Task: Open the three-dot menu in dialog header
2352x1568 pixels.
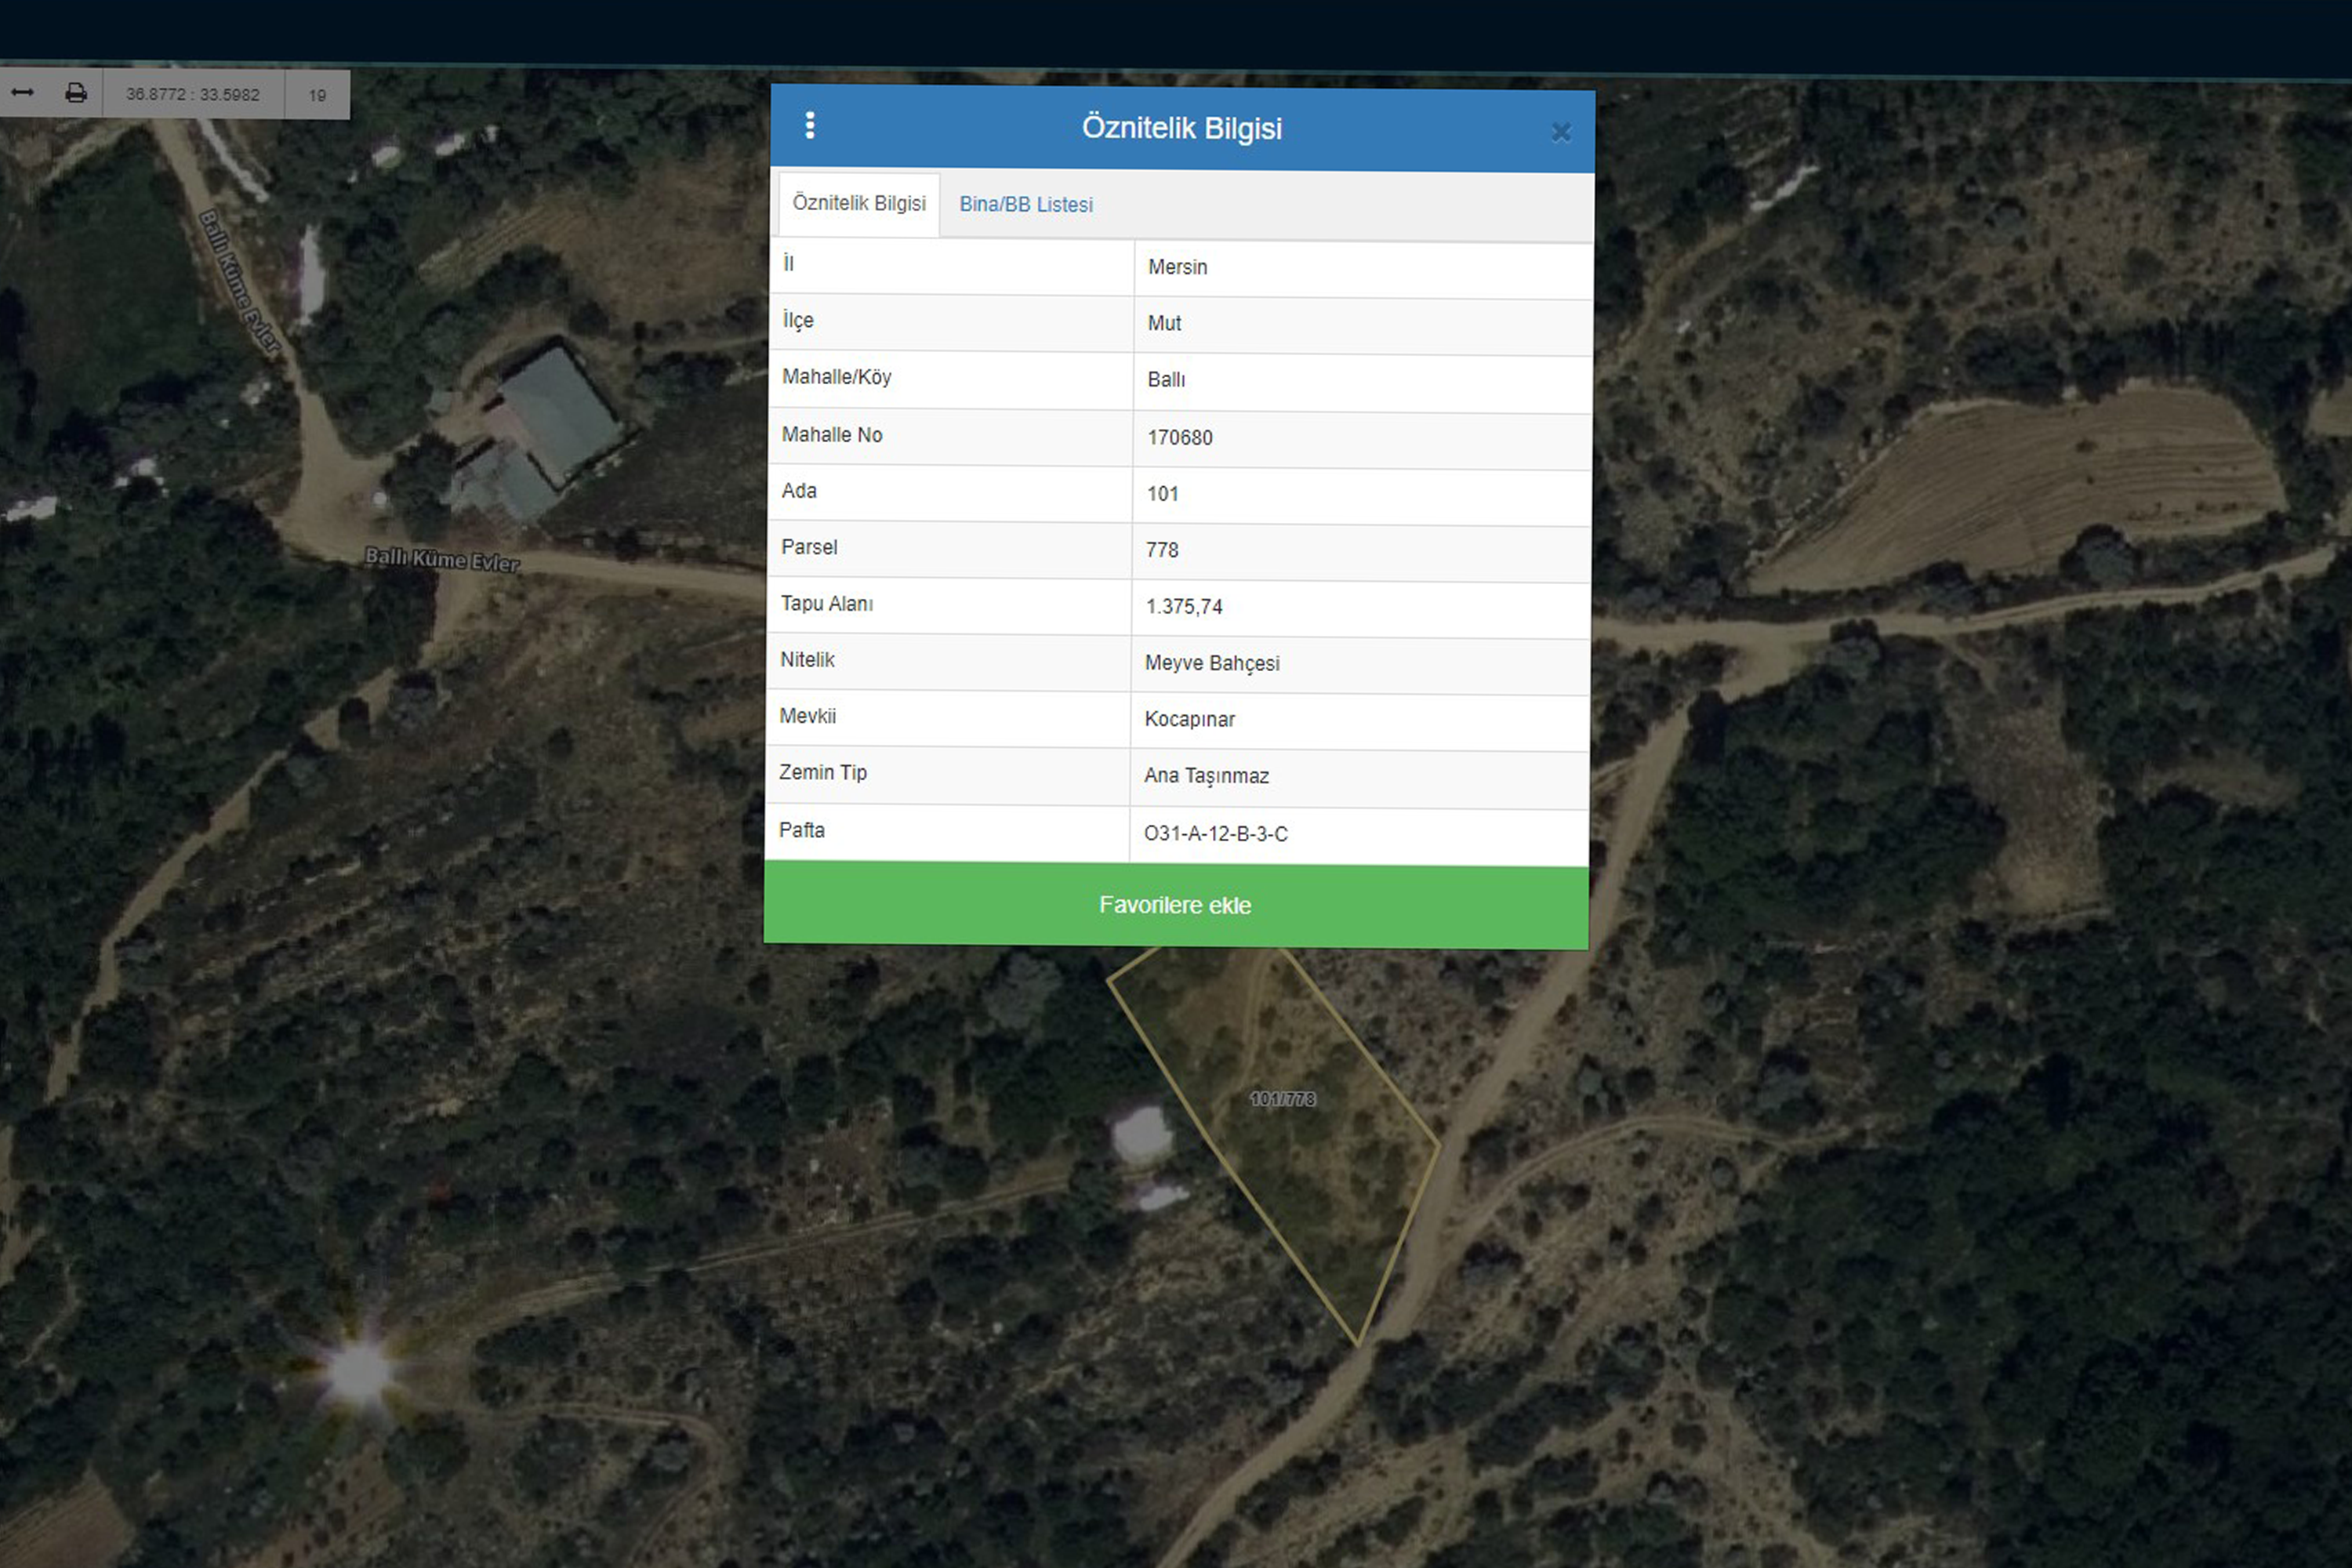Action: (x=810, y=126)
